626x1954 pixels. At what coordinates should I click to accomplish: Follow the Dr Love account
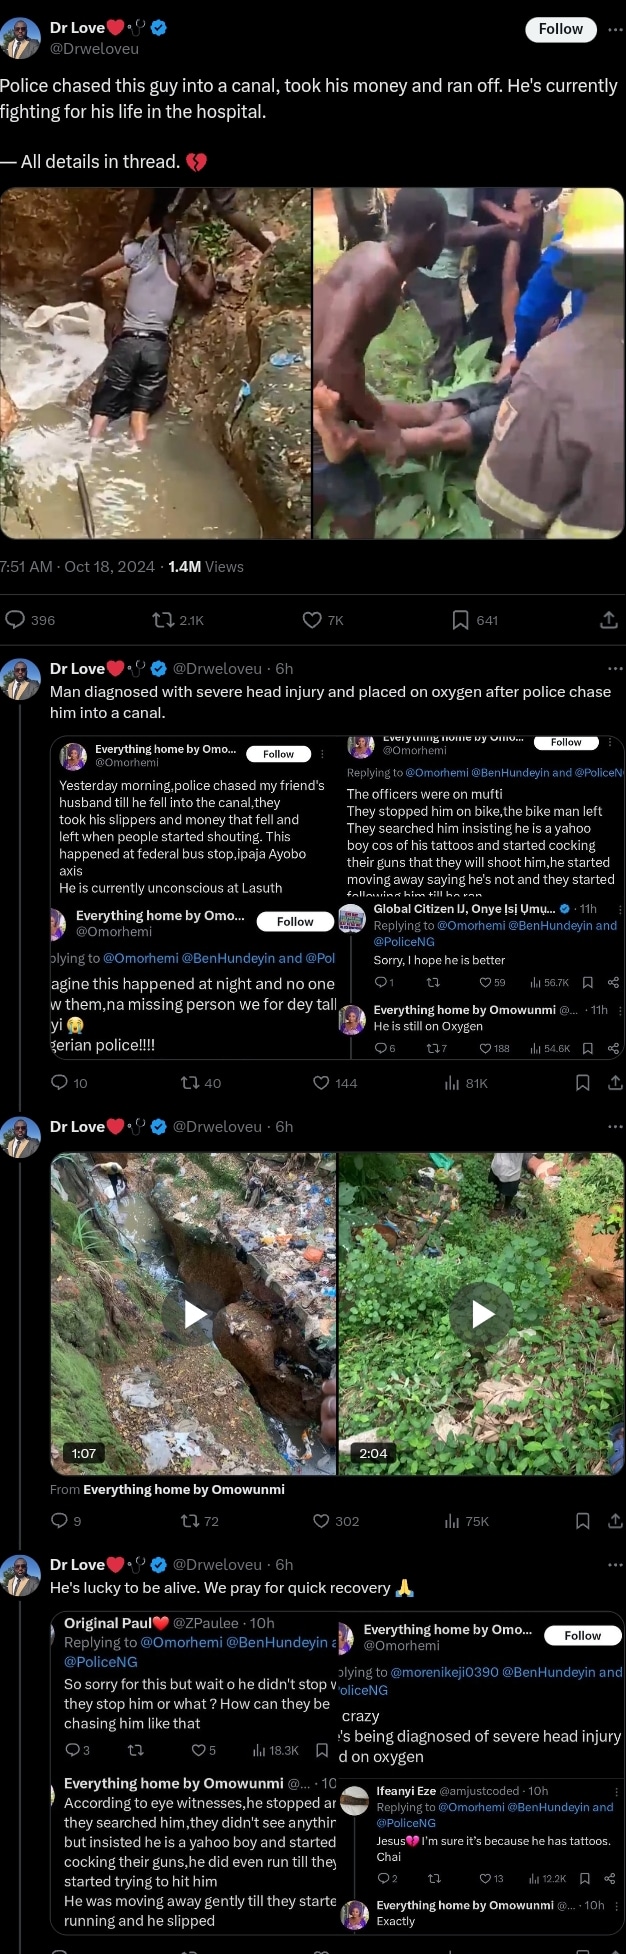point(560,29)
